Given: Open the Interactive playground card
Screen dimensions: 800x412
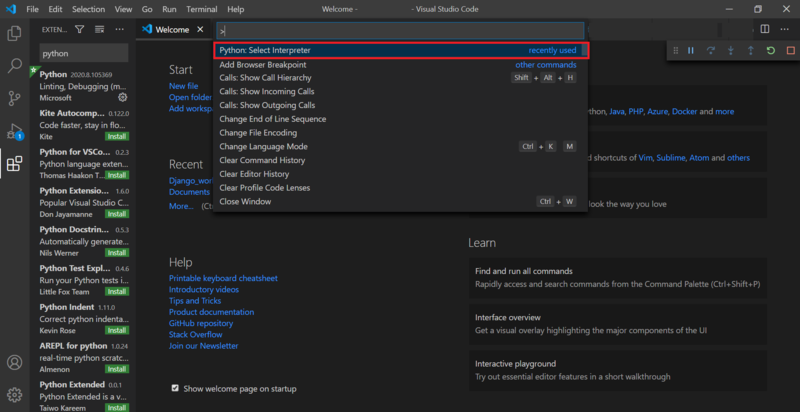Looking at the screenshot, I should point(618,370).
